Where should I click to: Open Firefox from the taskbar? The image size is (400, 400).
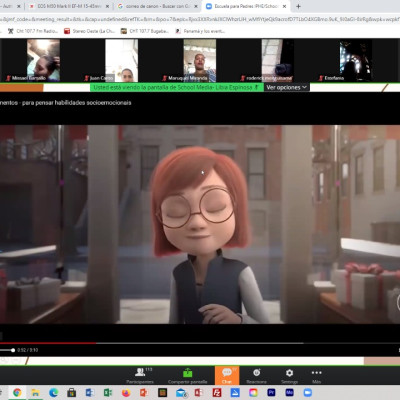click(x=126, y=393)
